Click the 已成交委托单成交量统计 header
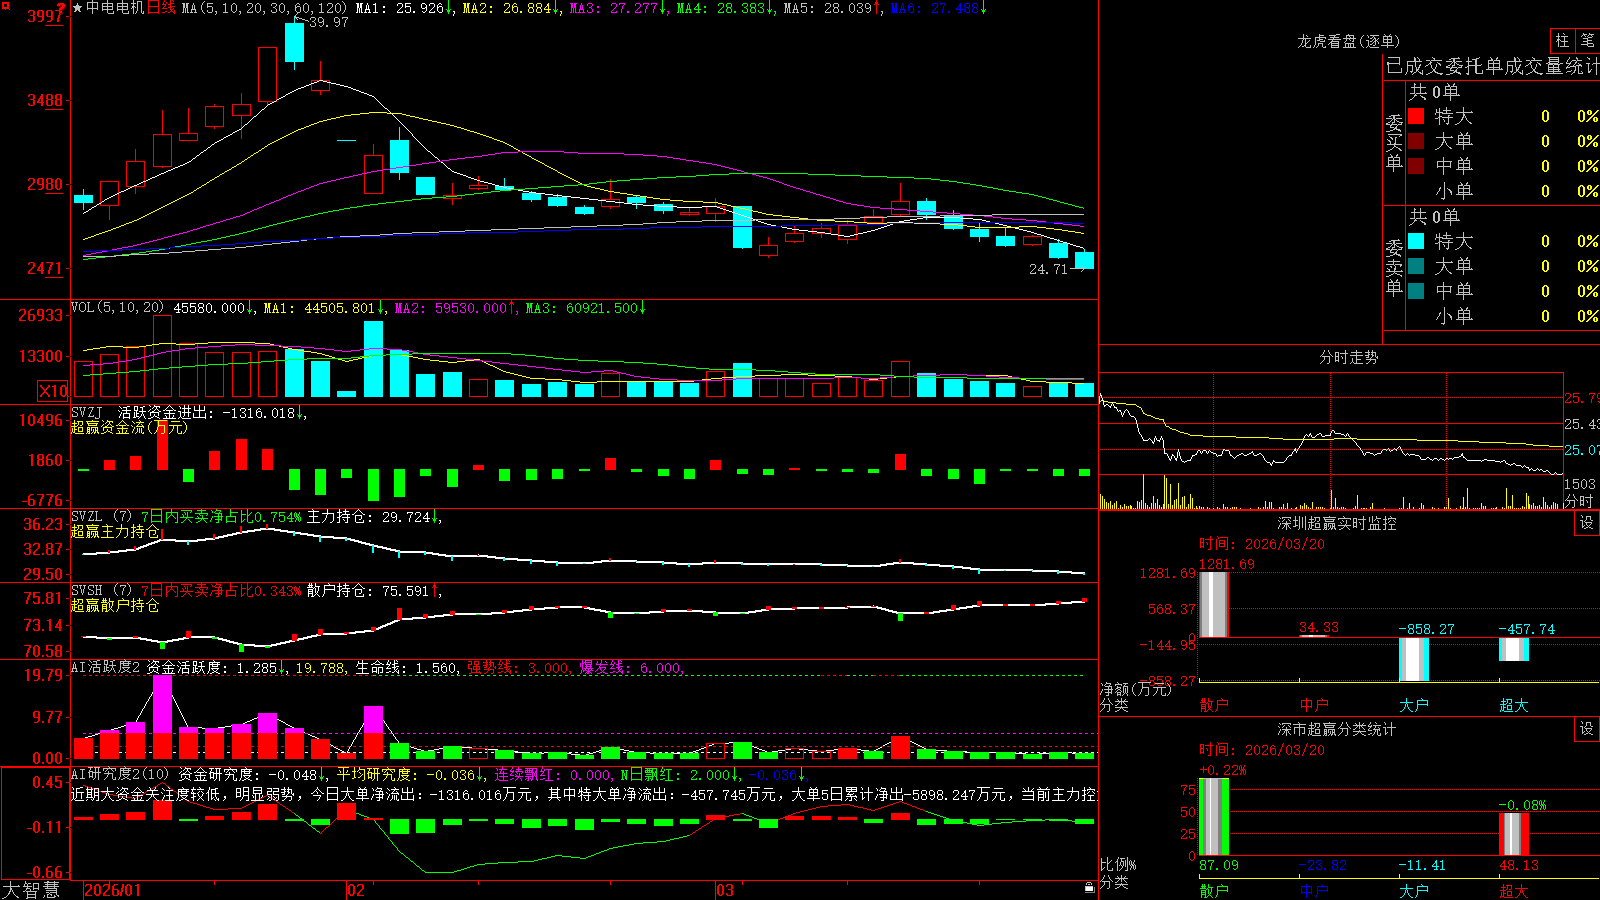This screenshot has width=1600, height=900. (x=1492, y=66)
